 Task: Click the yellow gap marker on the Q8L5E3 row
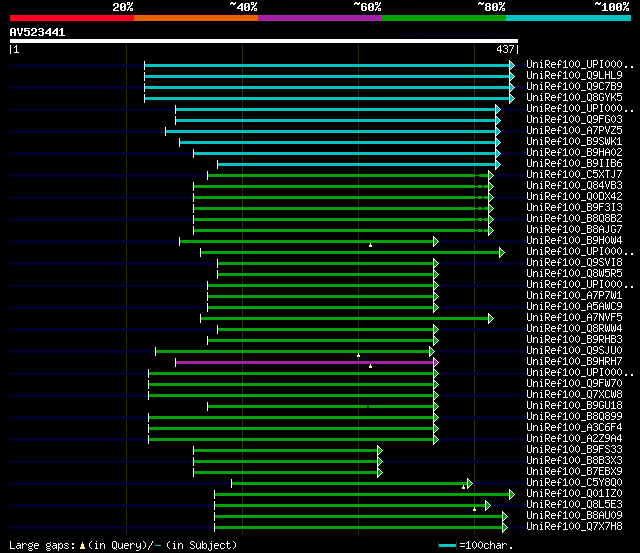[474, 509]
